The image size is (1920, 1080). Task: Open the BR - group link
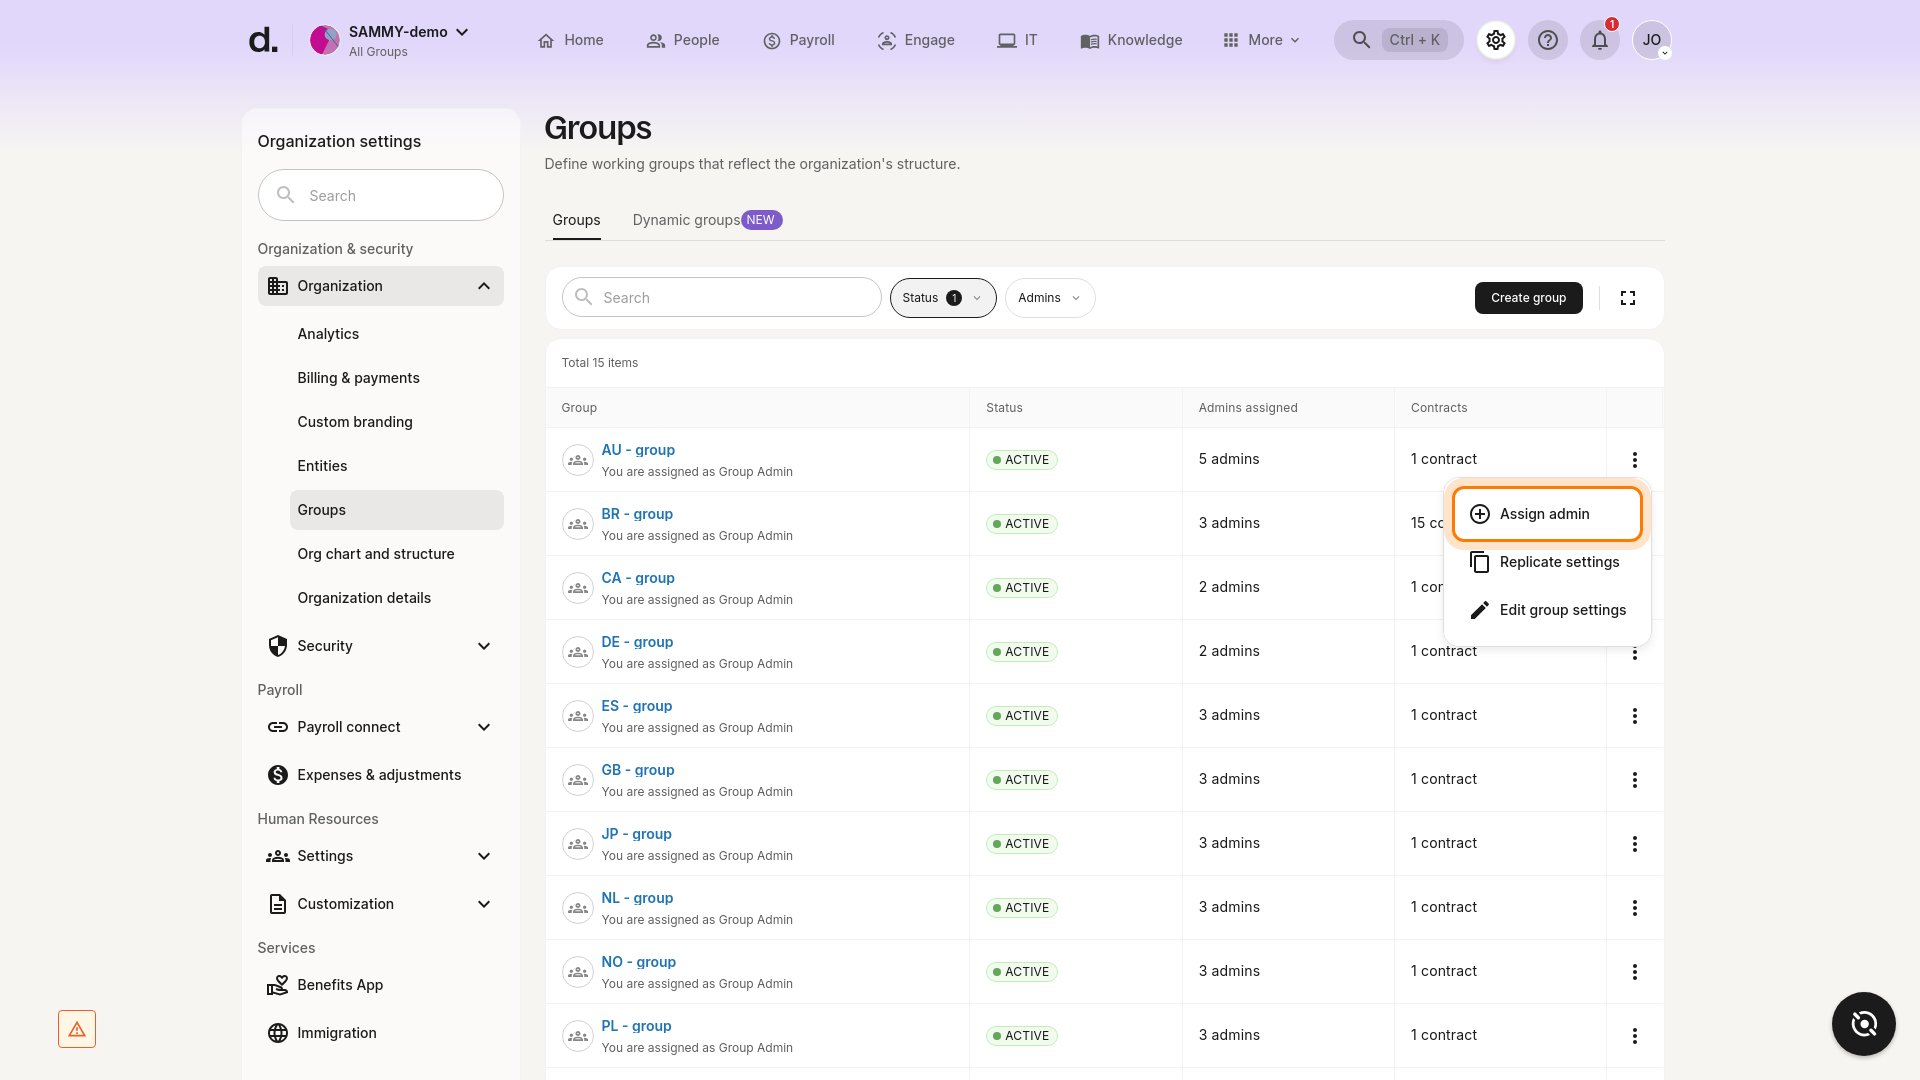(x=637, y=513)
